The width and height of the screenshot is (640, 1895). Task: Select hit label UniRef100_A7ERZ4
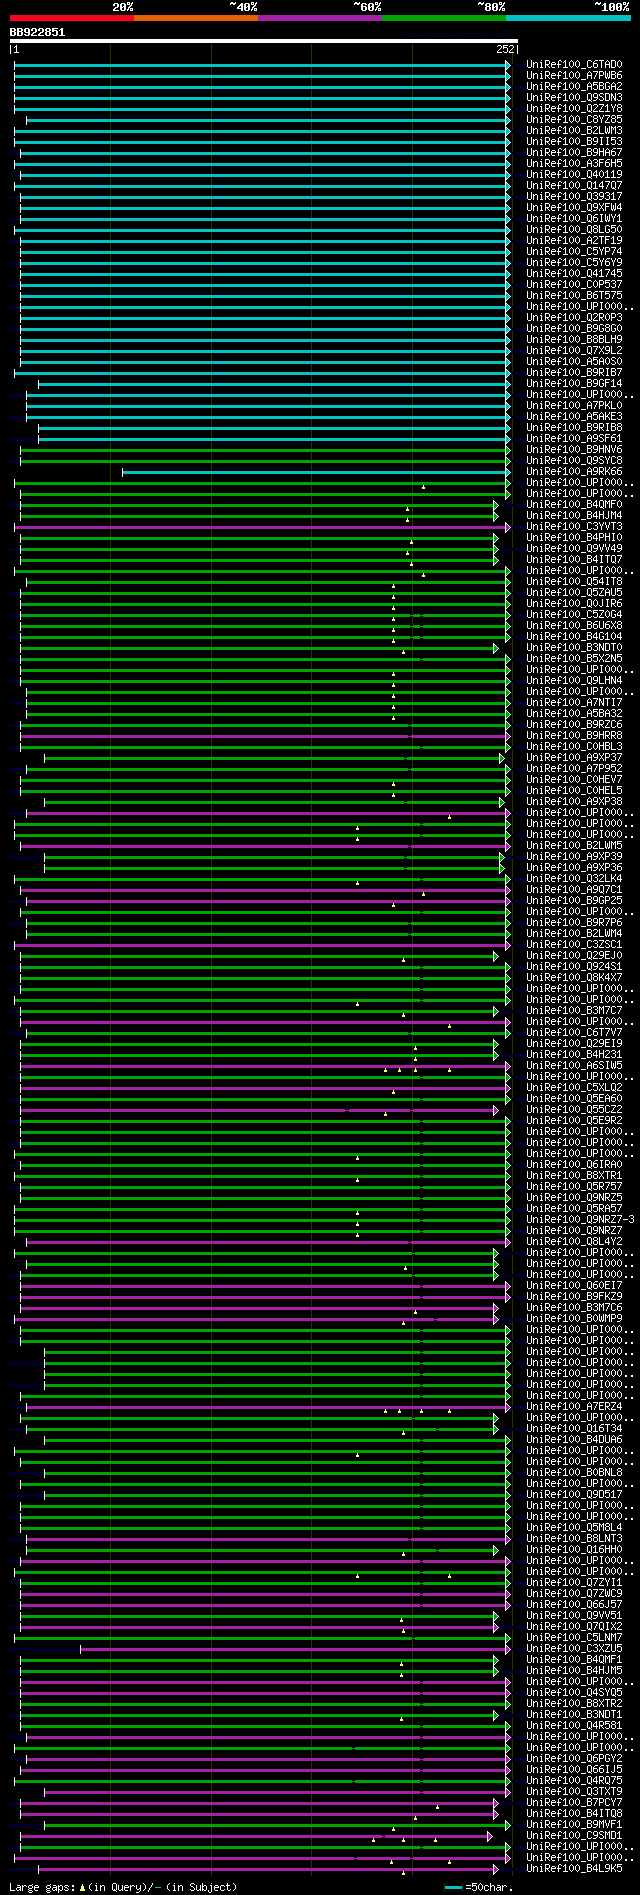574,1407
